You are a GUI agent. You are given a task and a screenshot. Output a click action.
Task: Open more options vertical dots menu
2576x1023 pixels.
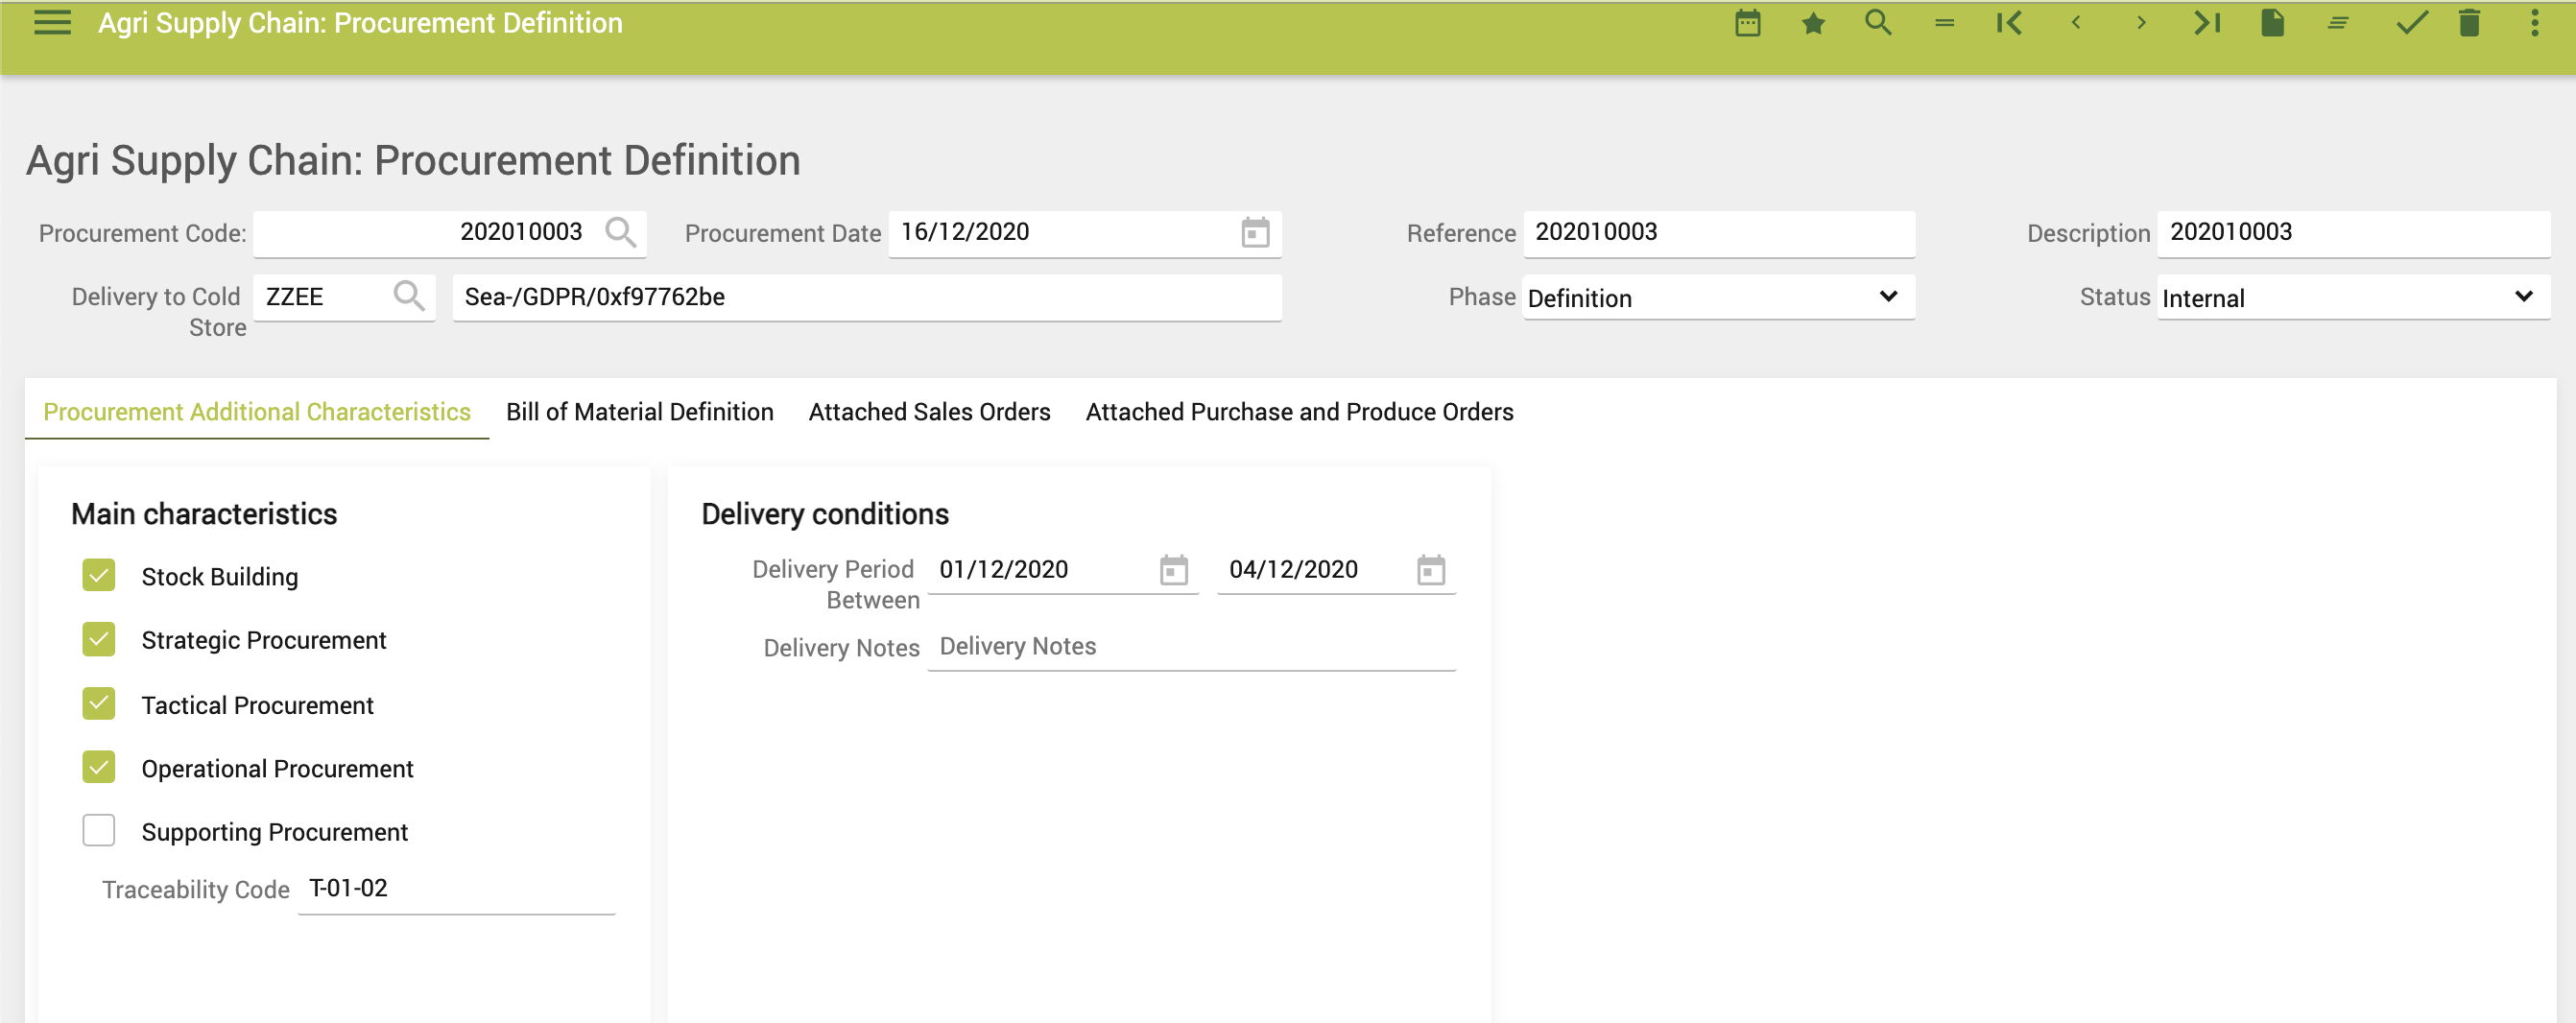(2534, 23)
